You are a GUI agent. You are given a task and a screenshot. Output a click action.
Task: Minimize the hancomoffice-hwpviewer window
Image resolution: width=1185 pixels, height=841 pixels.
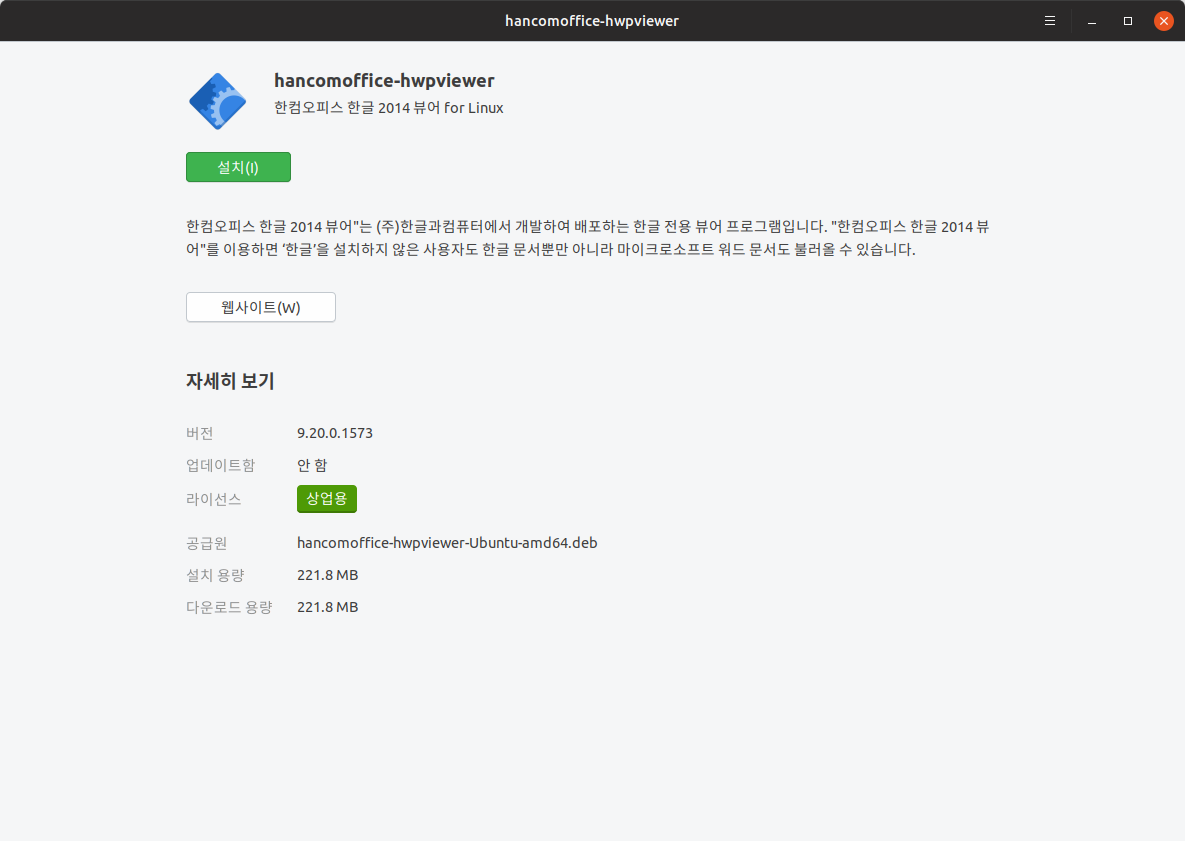pyautogui.click(x=1092, y=21)
